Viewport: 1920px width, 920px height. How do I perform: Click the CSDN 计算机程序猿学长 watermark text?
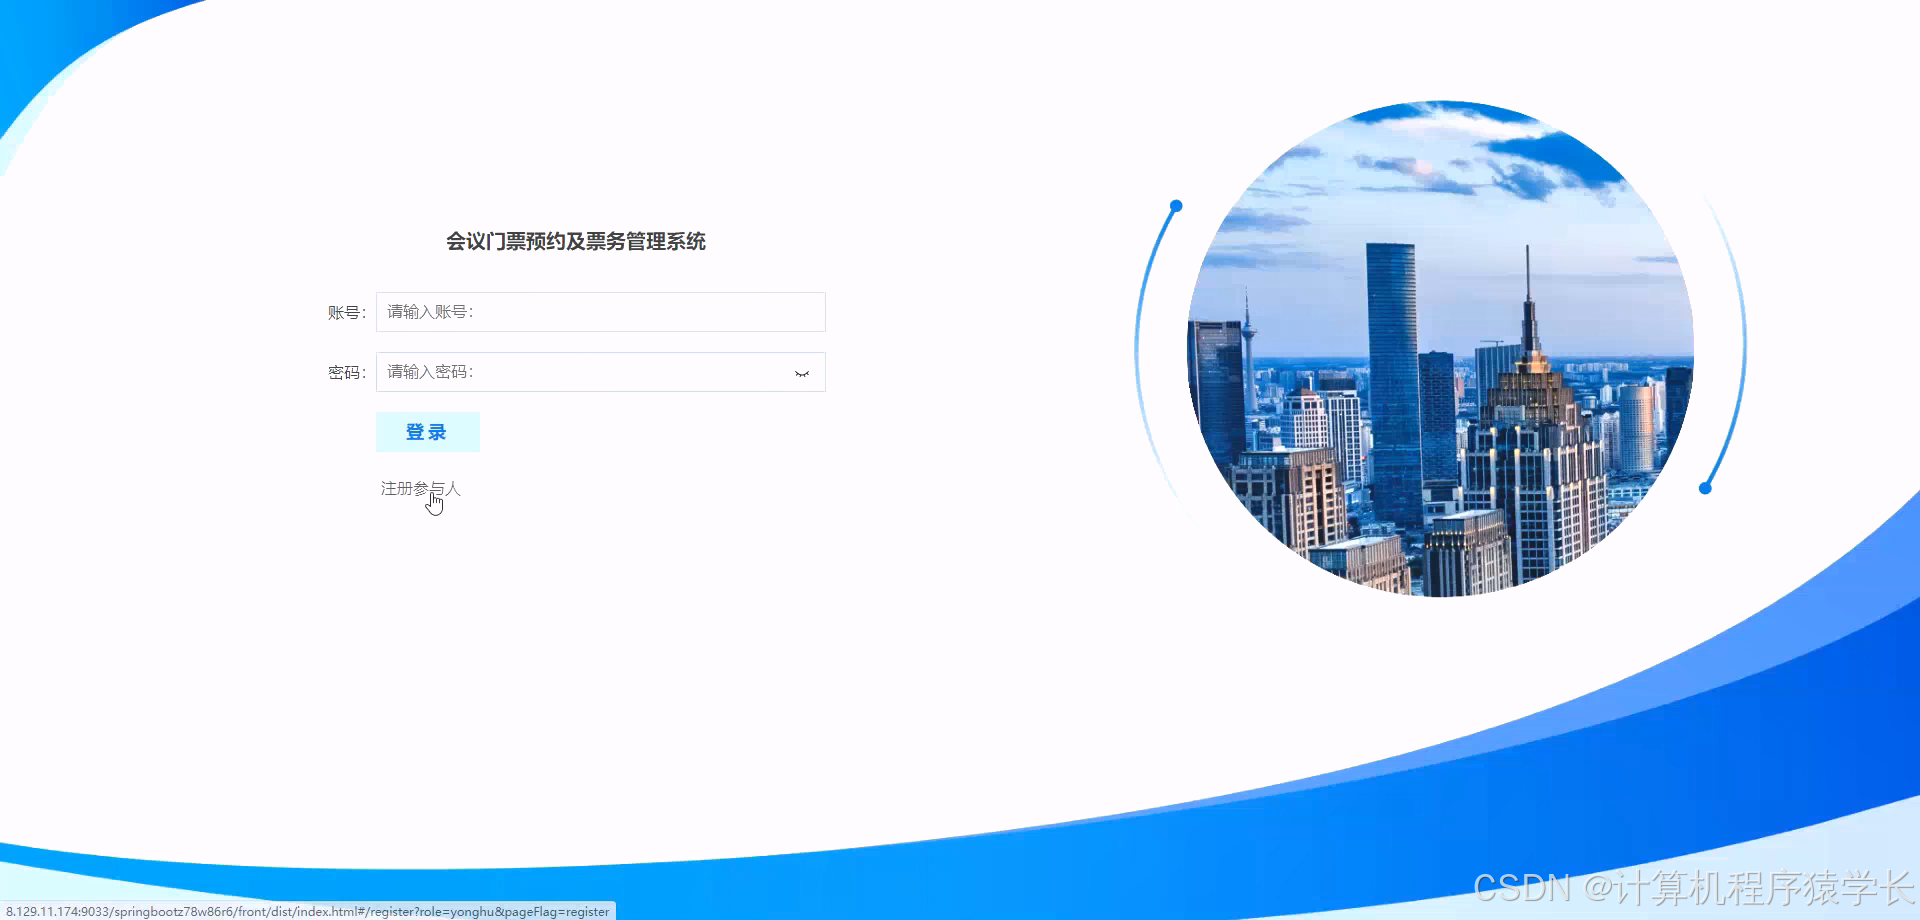coord(1692,884)
